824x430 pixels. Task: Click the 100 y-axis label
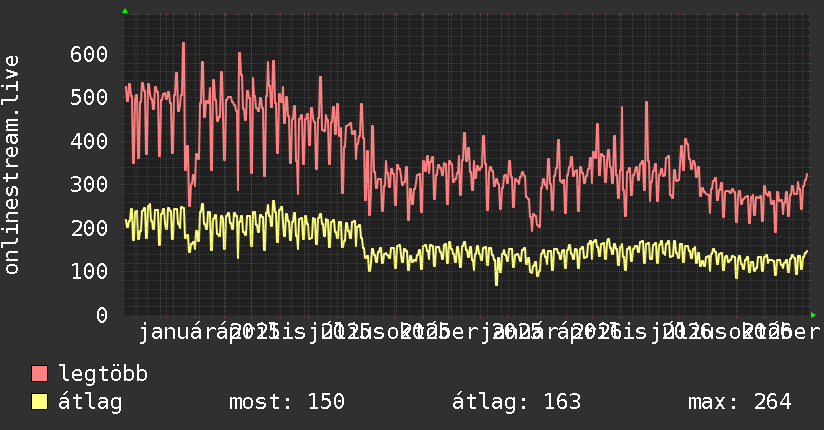pos(89,271)
